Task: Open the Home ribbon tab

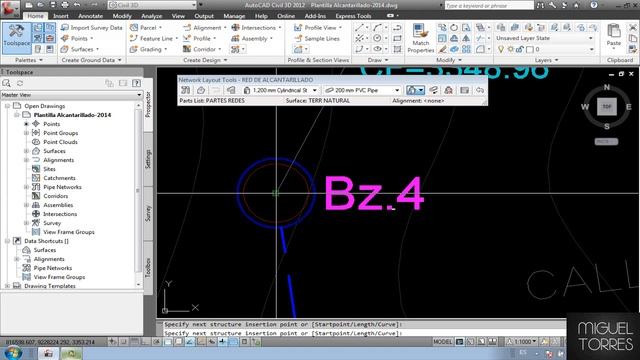Action: coord(35,16)
